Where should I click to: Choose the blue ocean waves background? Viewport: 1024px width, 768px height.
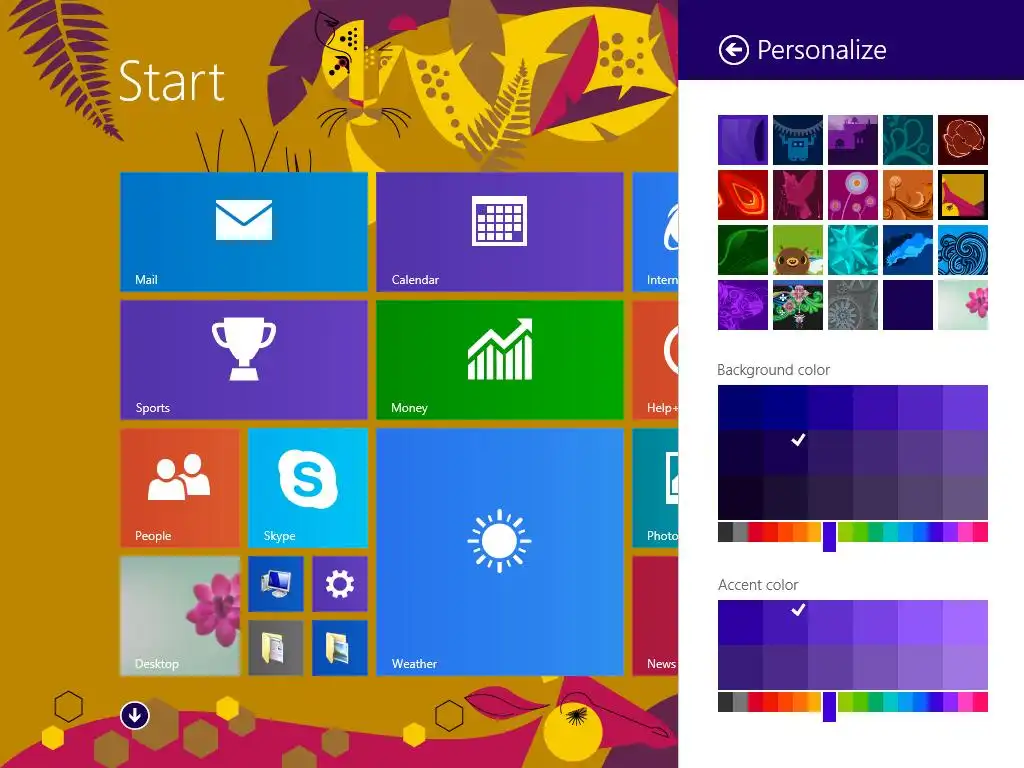point(963,250)
